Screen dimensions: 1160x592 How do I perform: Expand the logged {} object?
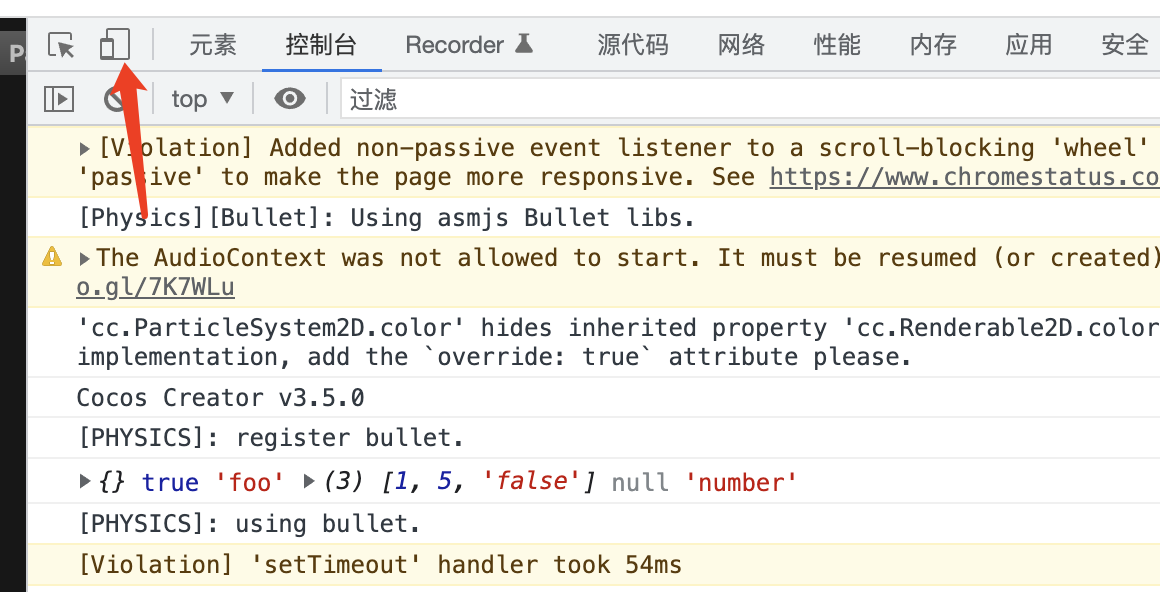click(x=85, y=482)
